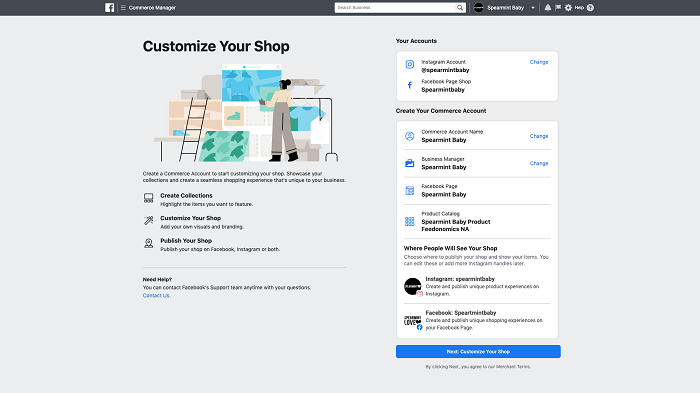The image size is (700, 393).
Task: Open the settings gear icon
Action: (x=568, y=8)
